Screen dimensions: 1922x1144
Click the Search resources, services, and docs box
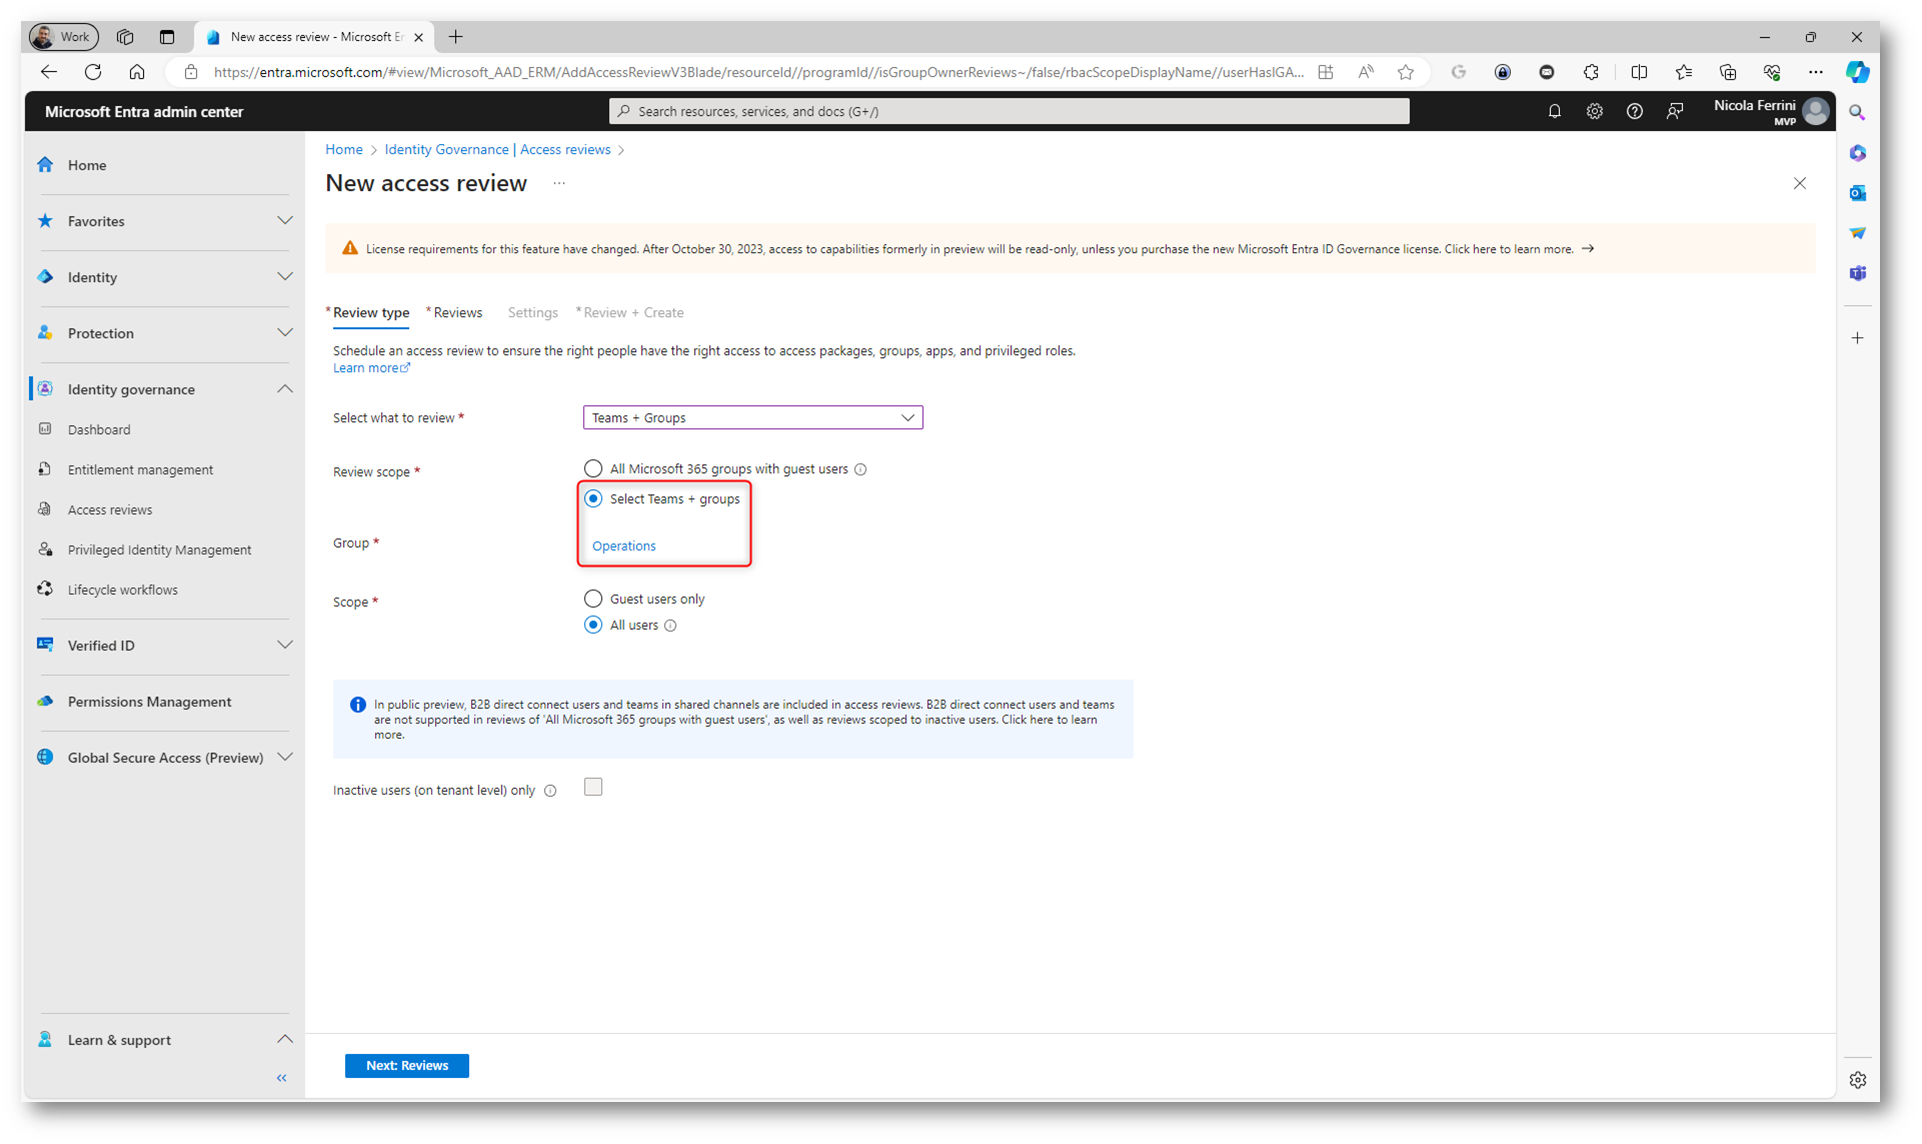(1009, 111)
